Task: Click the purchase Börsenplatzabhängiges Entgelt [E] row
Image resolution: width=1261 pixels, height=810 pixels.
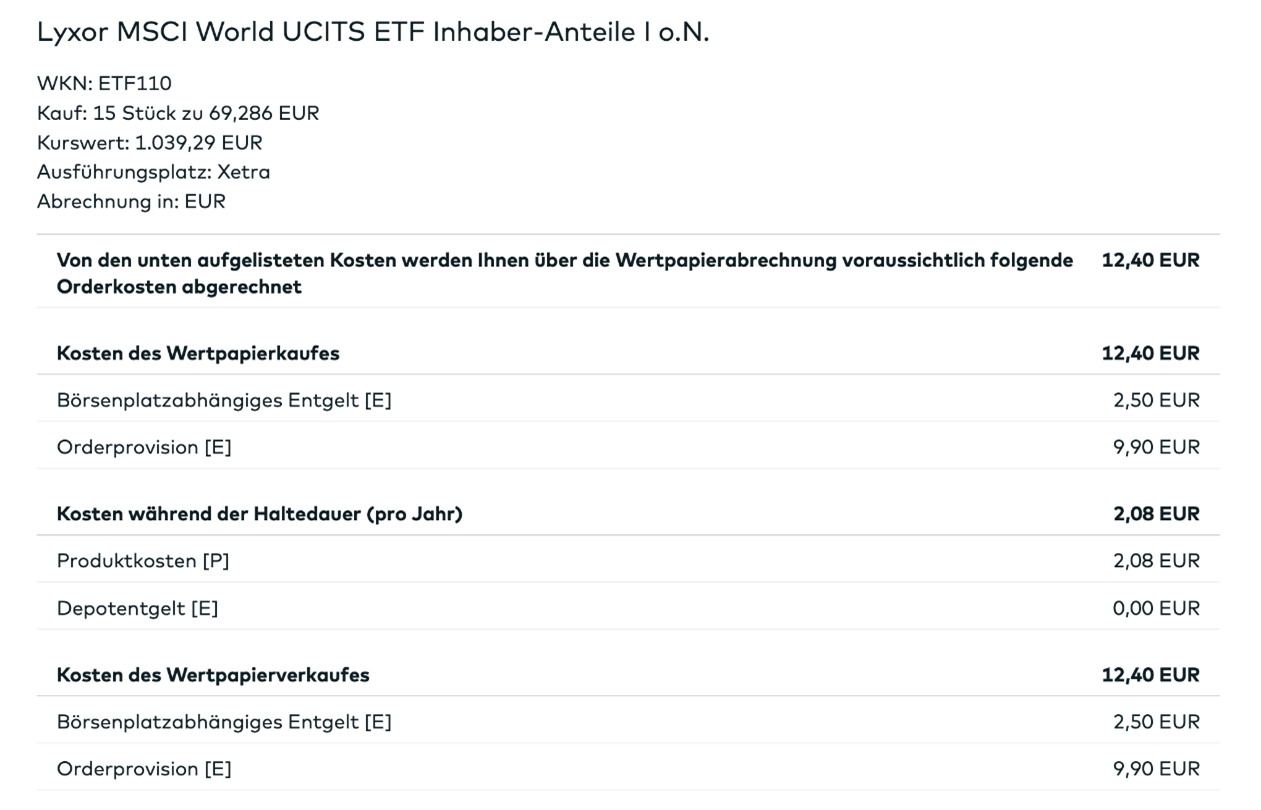Action: (x=628, y=400)
